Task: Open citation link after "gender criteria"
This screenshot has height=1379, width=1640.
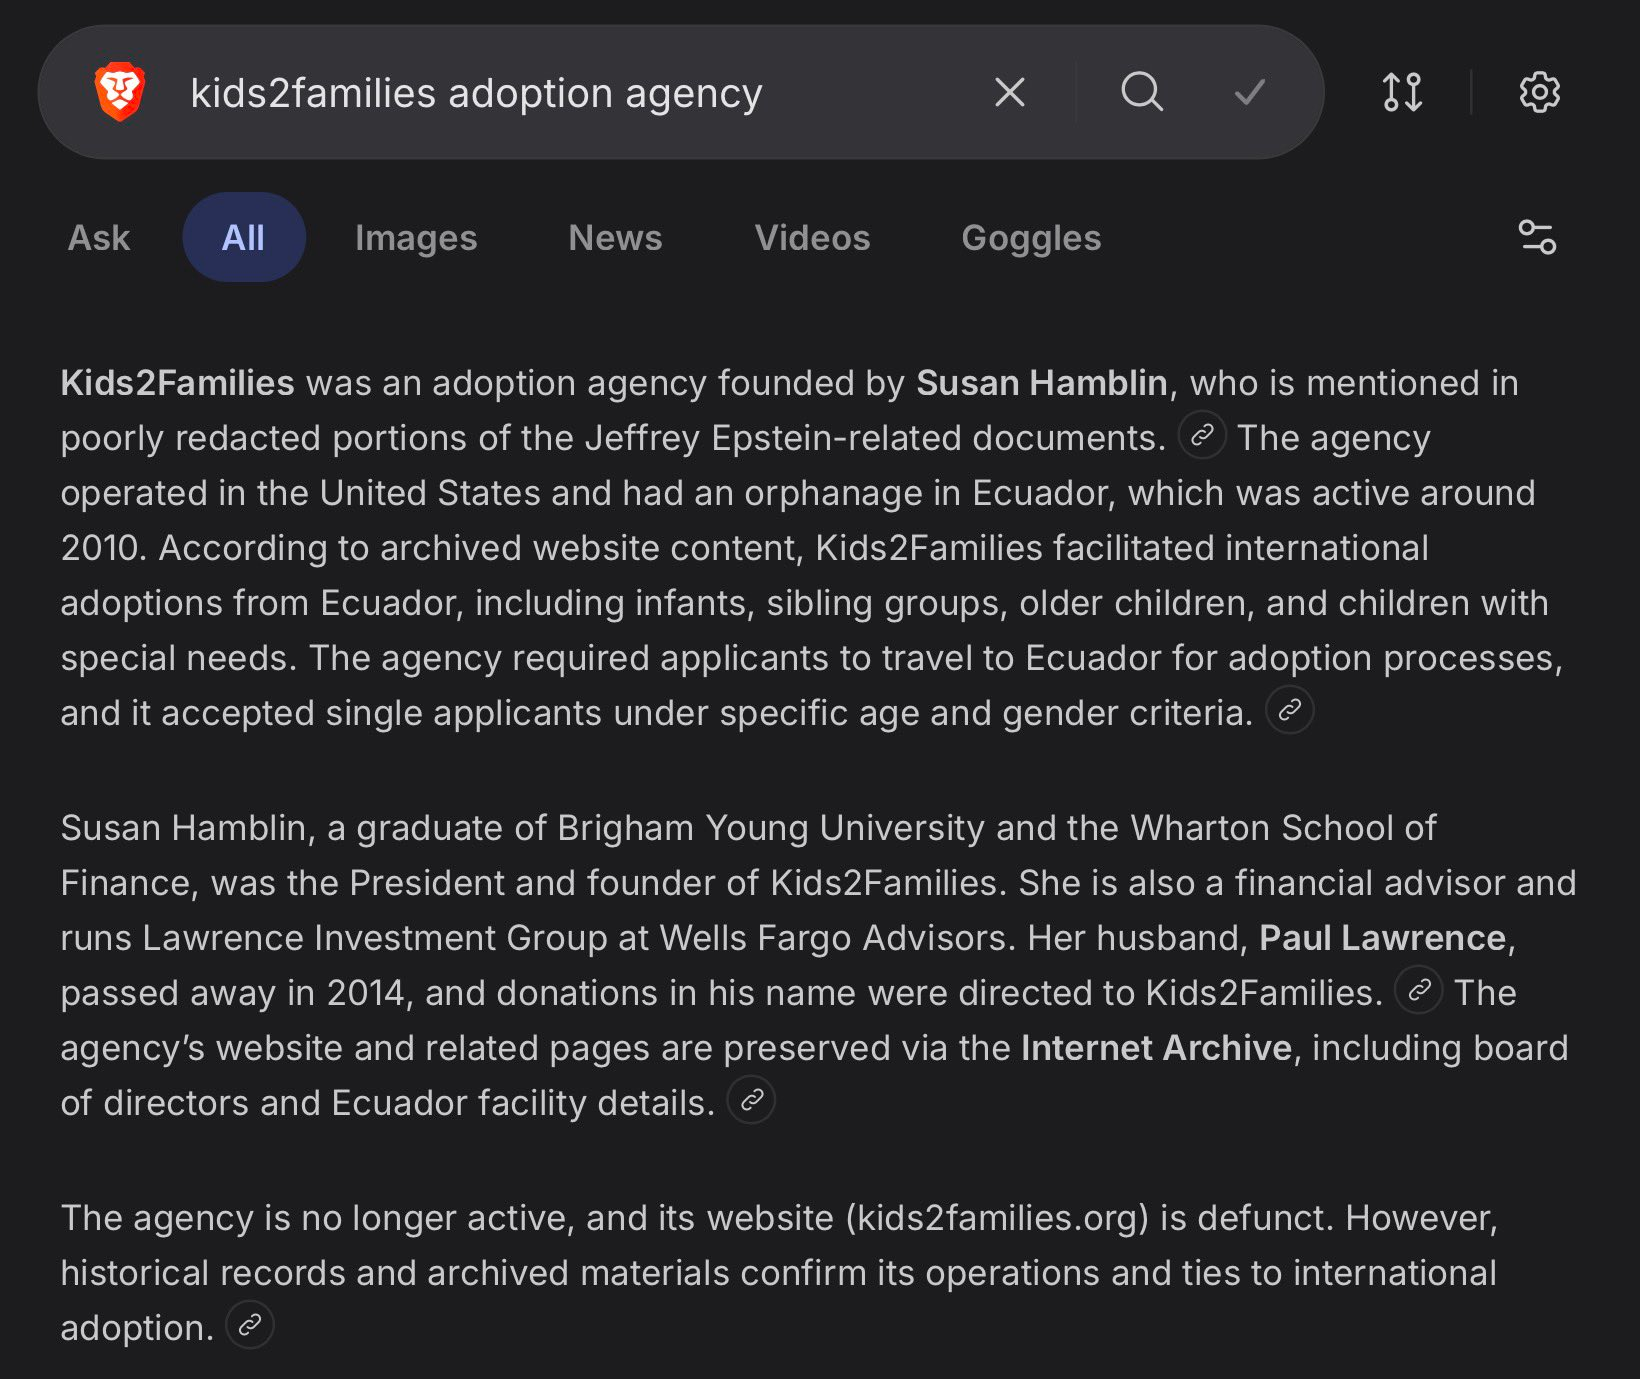Action: pyautogui.click(x=1289, y=711)
